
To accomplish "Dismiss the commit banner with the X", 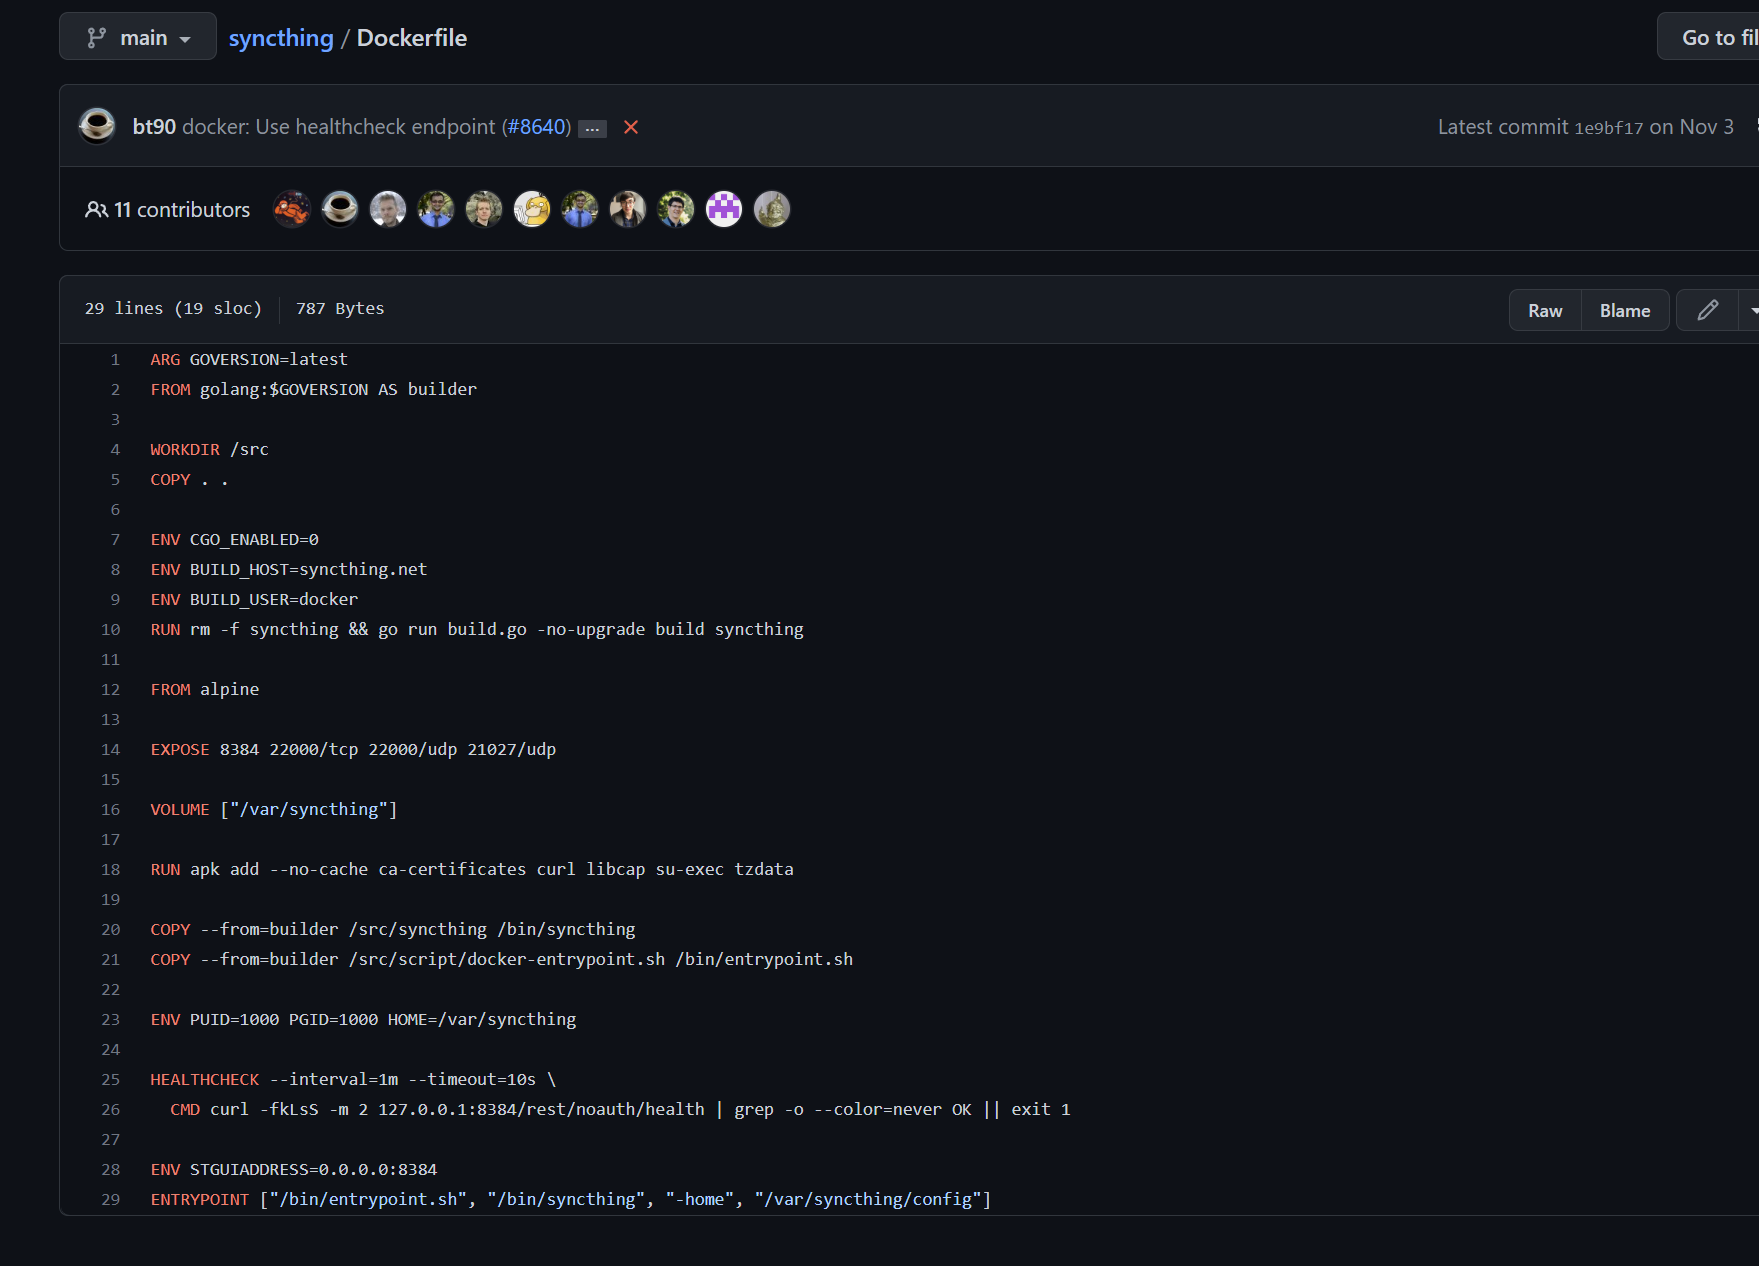I will 630,128.
